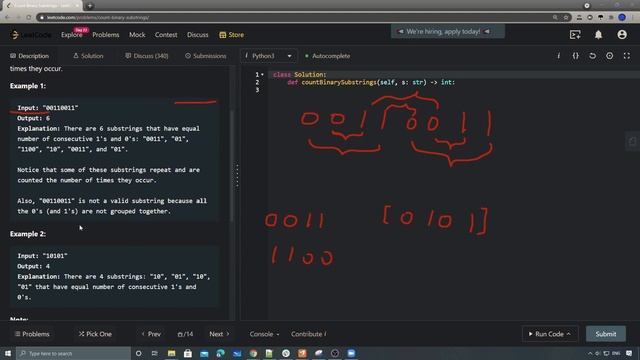The width and height of the screenshot is (640, 360).
Task: Bookmark the page with the star icon
Action: pyautogui.click(x=566, y=18)
